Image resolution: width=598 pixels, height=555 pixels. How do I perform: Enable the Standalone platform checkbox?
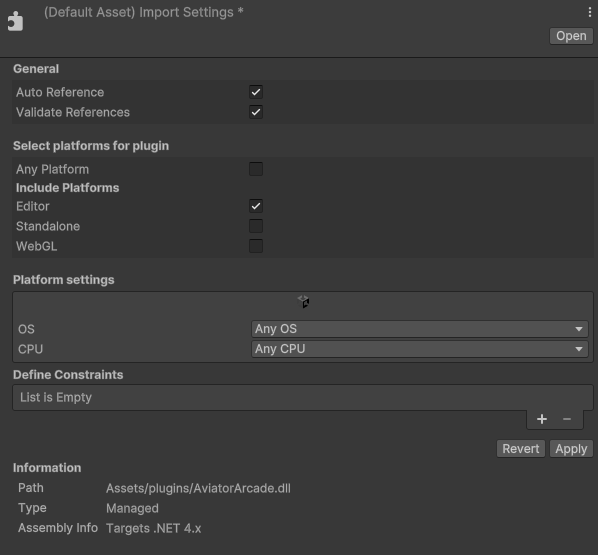click(256, 226)
